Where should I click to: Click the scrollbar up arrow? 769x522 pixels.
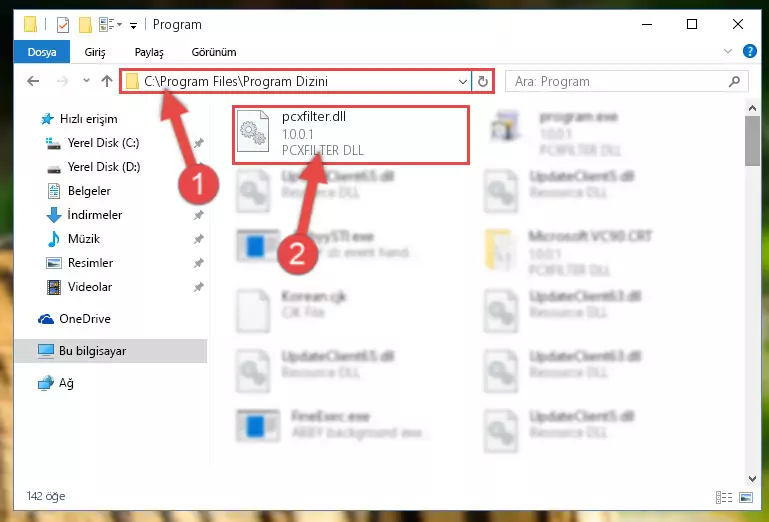point(752,107)
